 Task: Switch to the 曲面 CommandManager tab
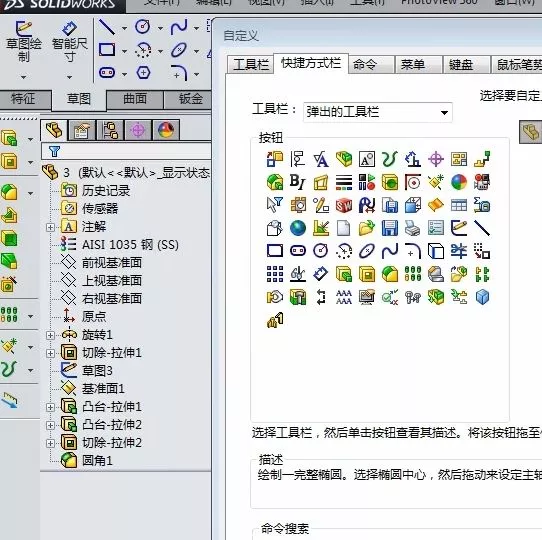point(135,99)
